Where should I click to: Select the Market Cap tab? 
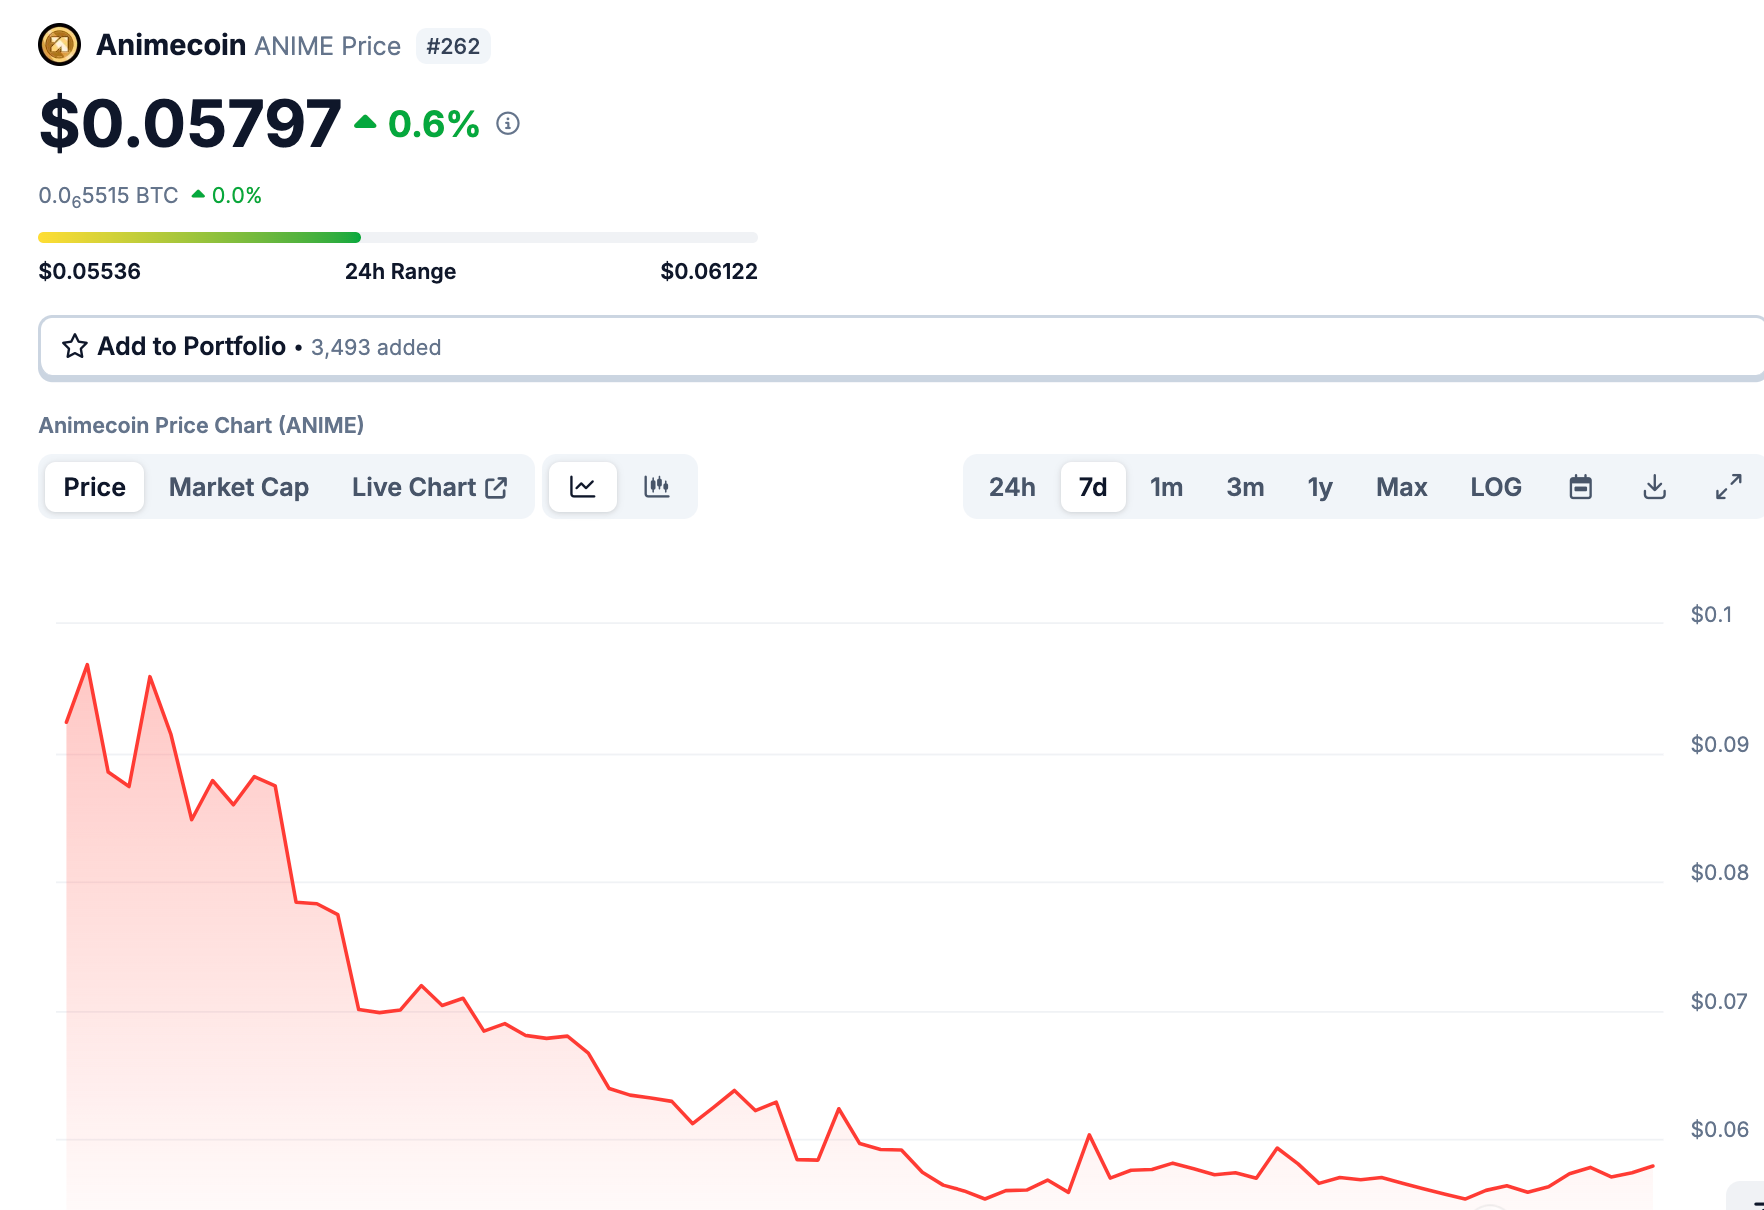pyautogui.click(x=239, y=487)
